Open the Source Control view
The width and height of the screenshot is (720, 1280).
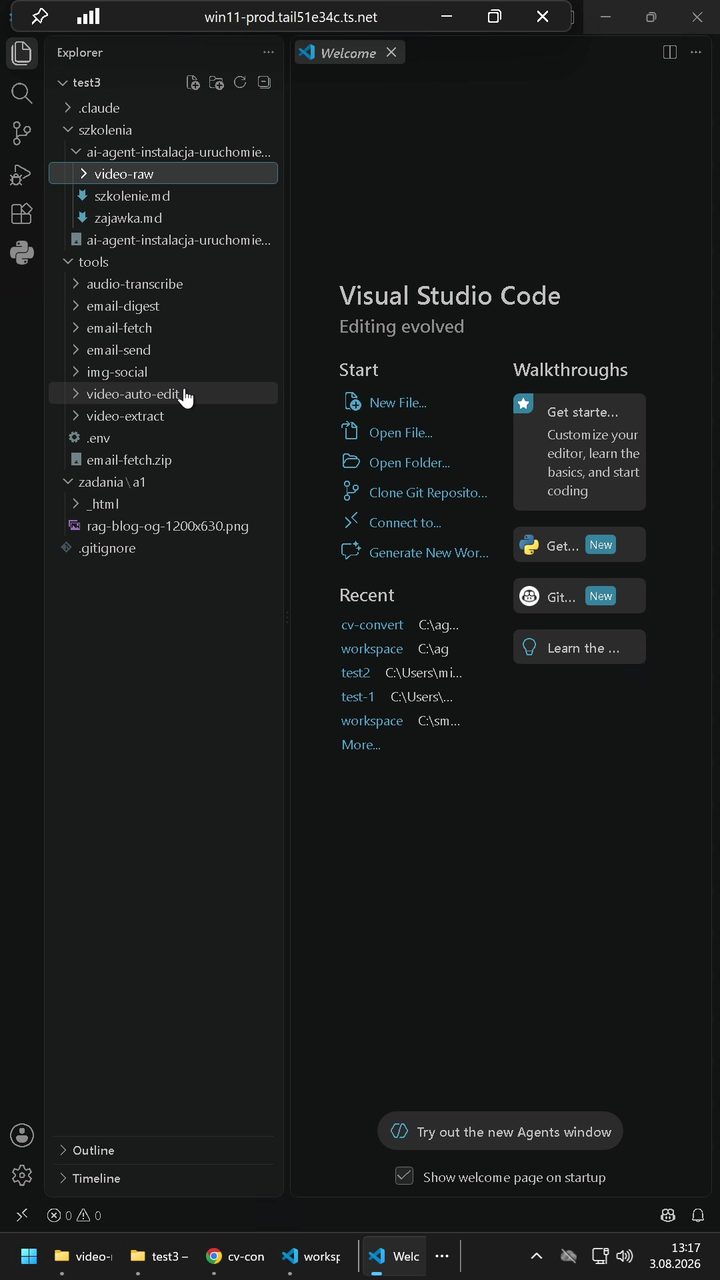click(x=21, y=133)
